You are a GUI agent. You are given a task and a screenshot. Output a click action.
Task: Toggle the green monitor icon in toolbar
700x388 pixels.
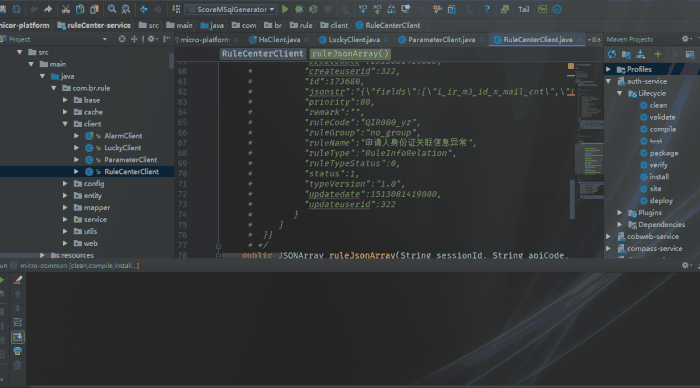tap(542, 9)
